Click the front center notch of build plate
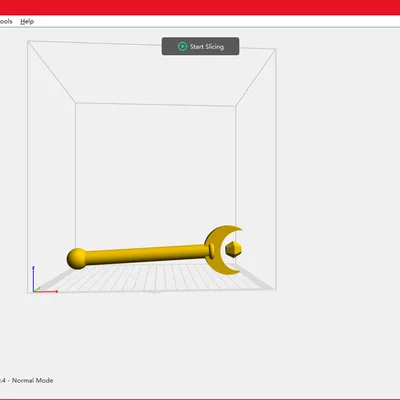 [155, 292]
